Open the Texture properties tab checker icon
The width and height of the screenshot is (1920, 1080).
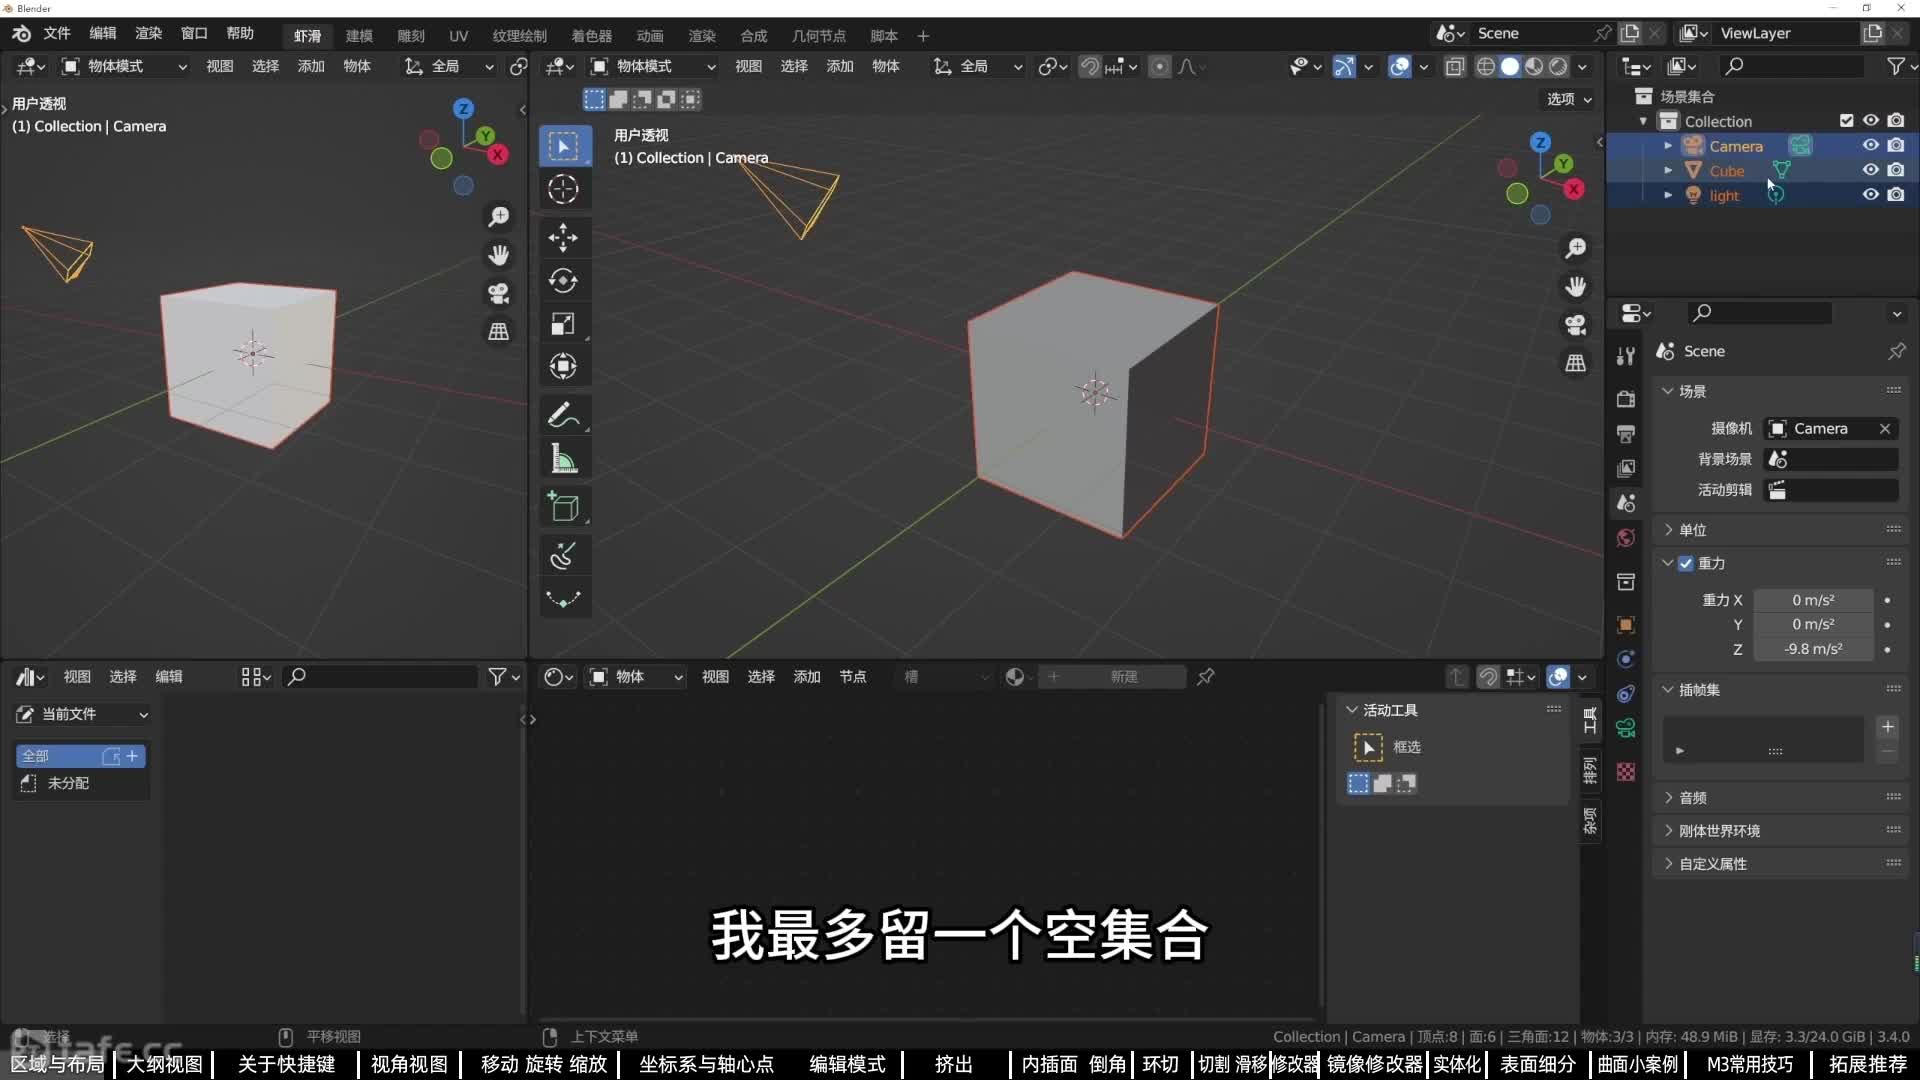1626,772
